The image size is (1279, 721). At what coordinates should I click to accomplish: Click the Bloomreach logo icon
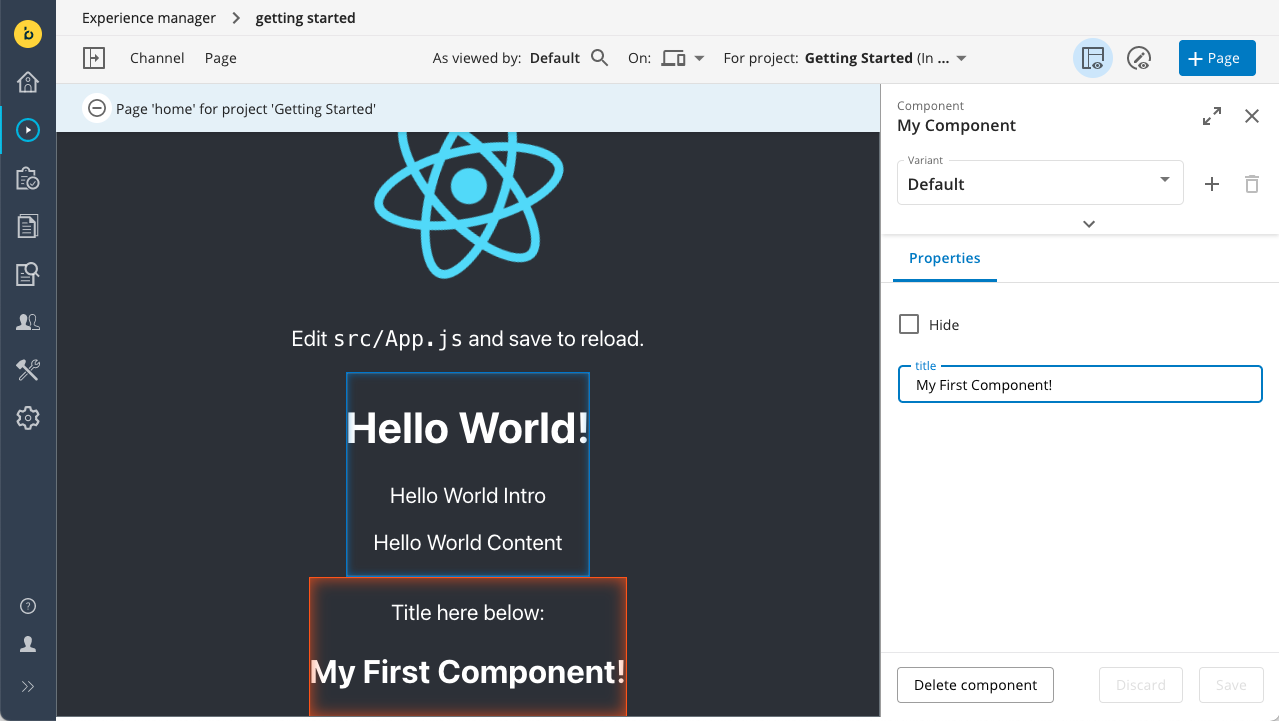click(x=28, y=33)
